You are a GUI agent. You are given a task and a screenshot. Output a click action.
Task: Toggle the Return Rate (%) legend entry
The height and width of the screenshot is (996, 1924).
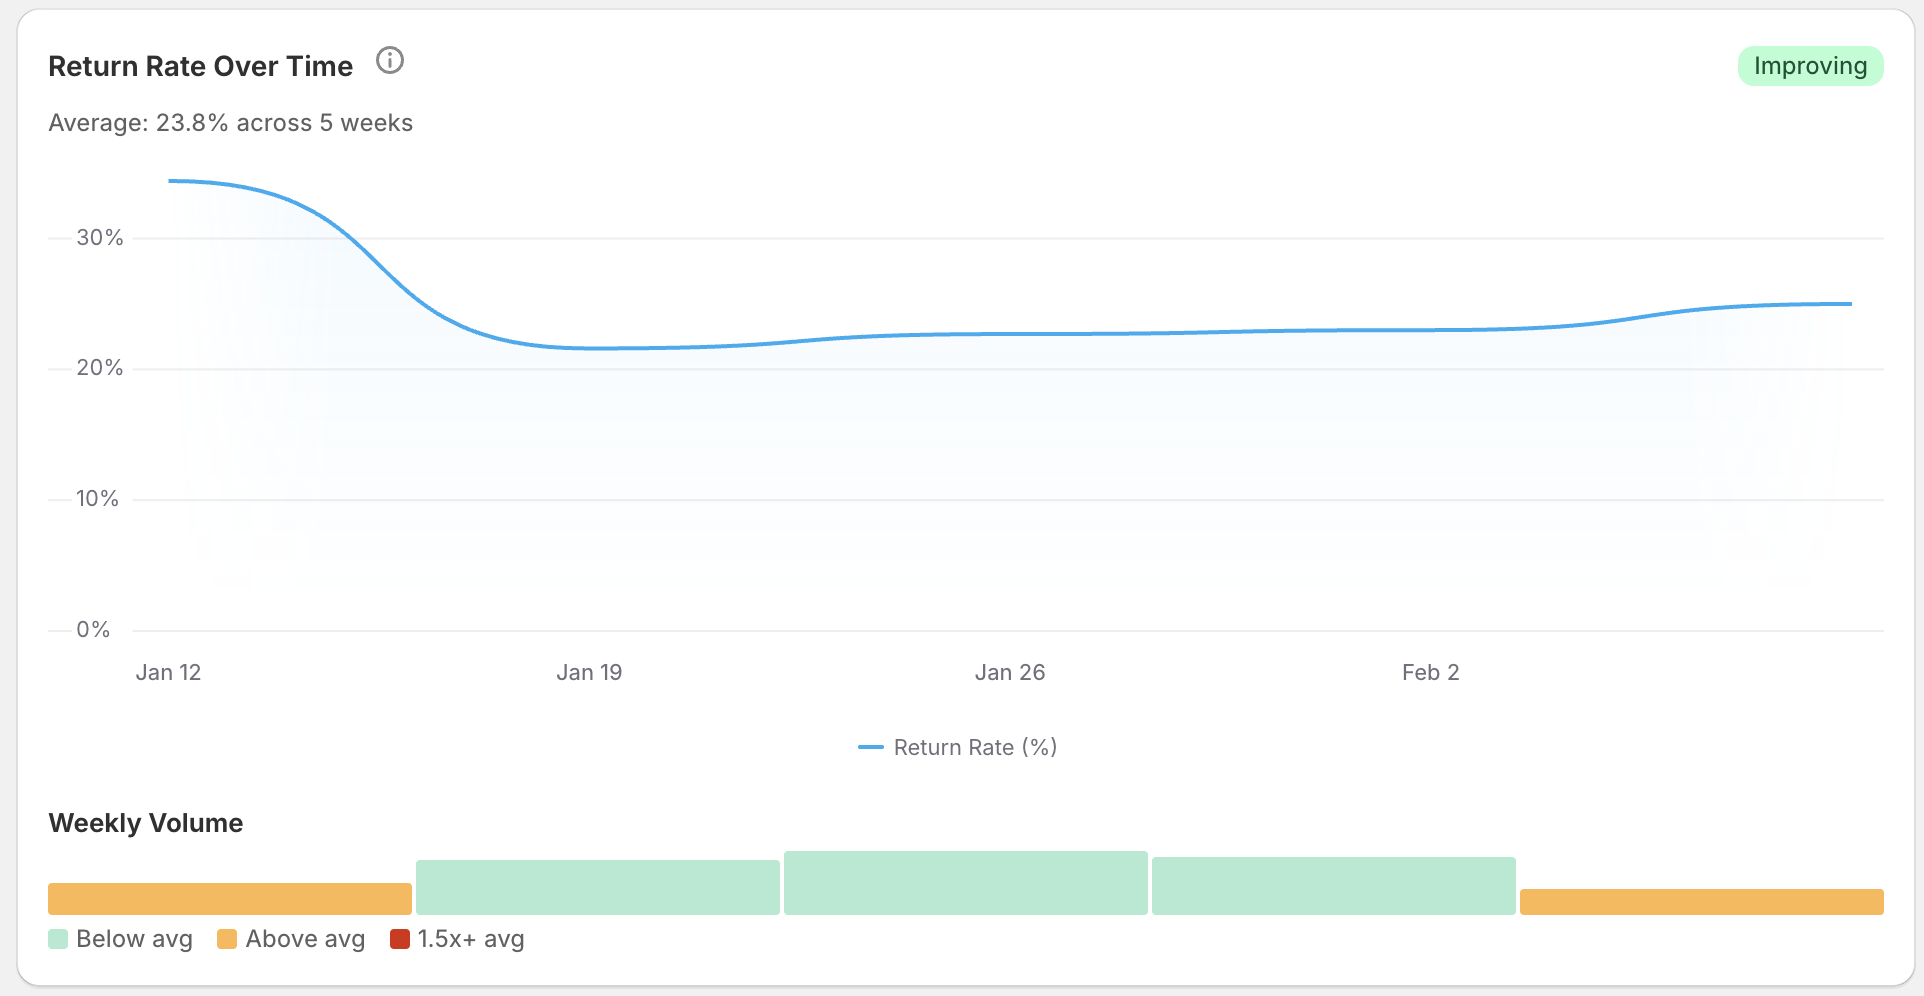pyautogui.click(x=957, y=747)
